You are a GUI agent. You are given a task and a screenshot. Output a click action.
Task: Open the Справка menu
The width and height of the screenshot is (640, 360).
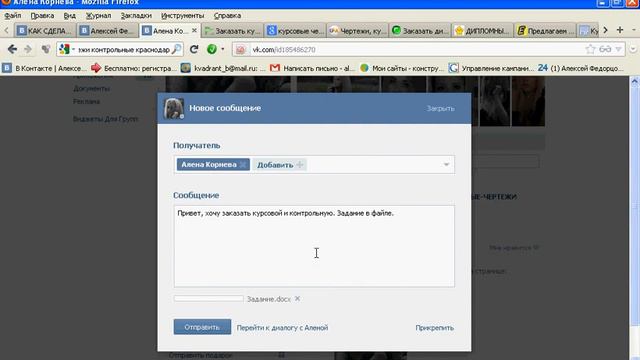coord(227,16)
